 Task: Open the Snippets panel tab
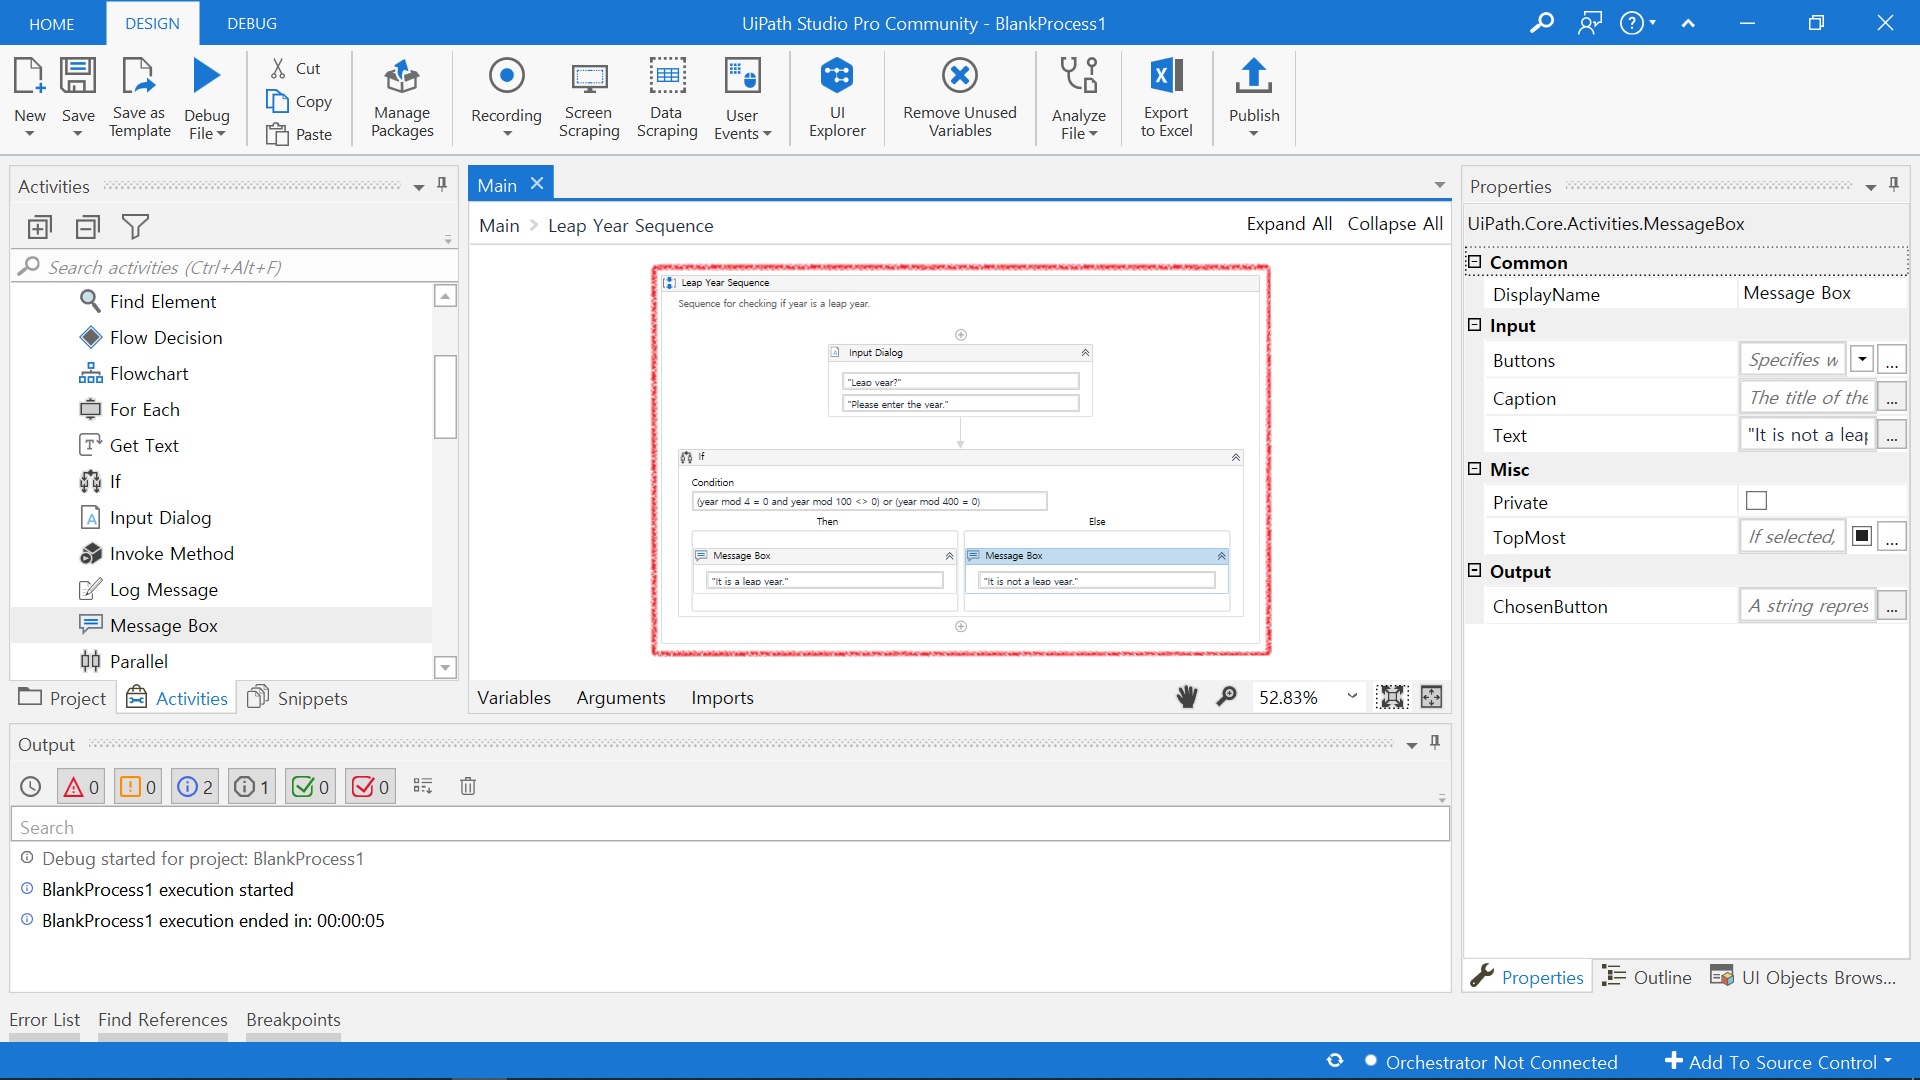[x=298, y=698]
